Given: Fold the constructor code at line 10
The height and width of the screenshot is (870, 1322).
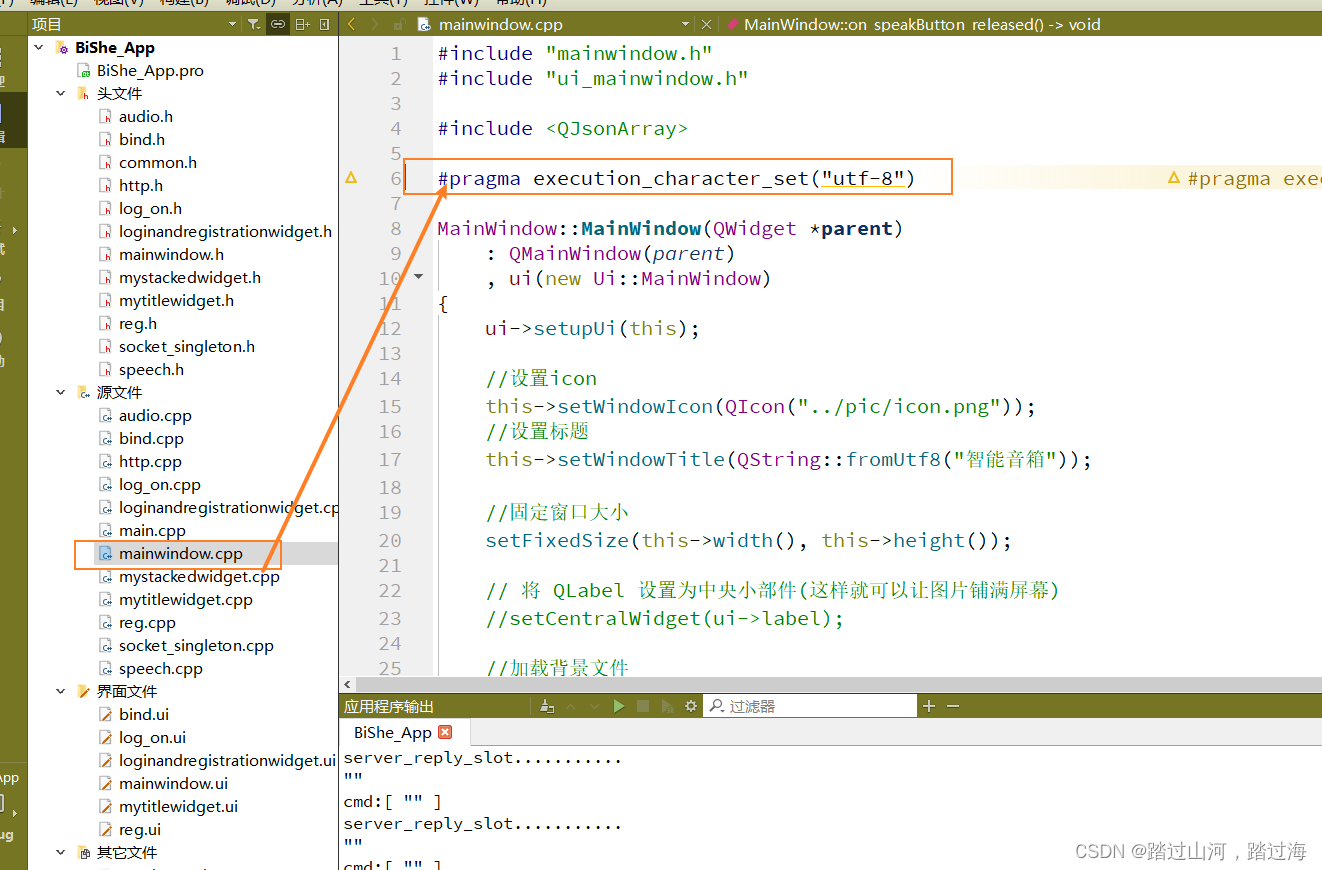Looking at the screenshot, I should (418, 277).
